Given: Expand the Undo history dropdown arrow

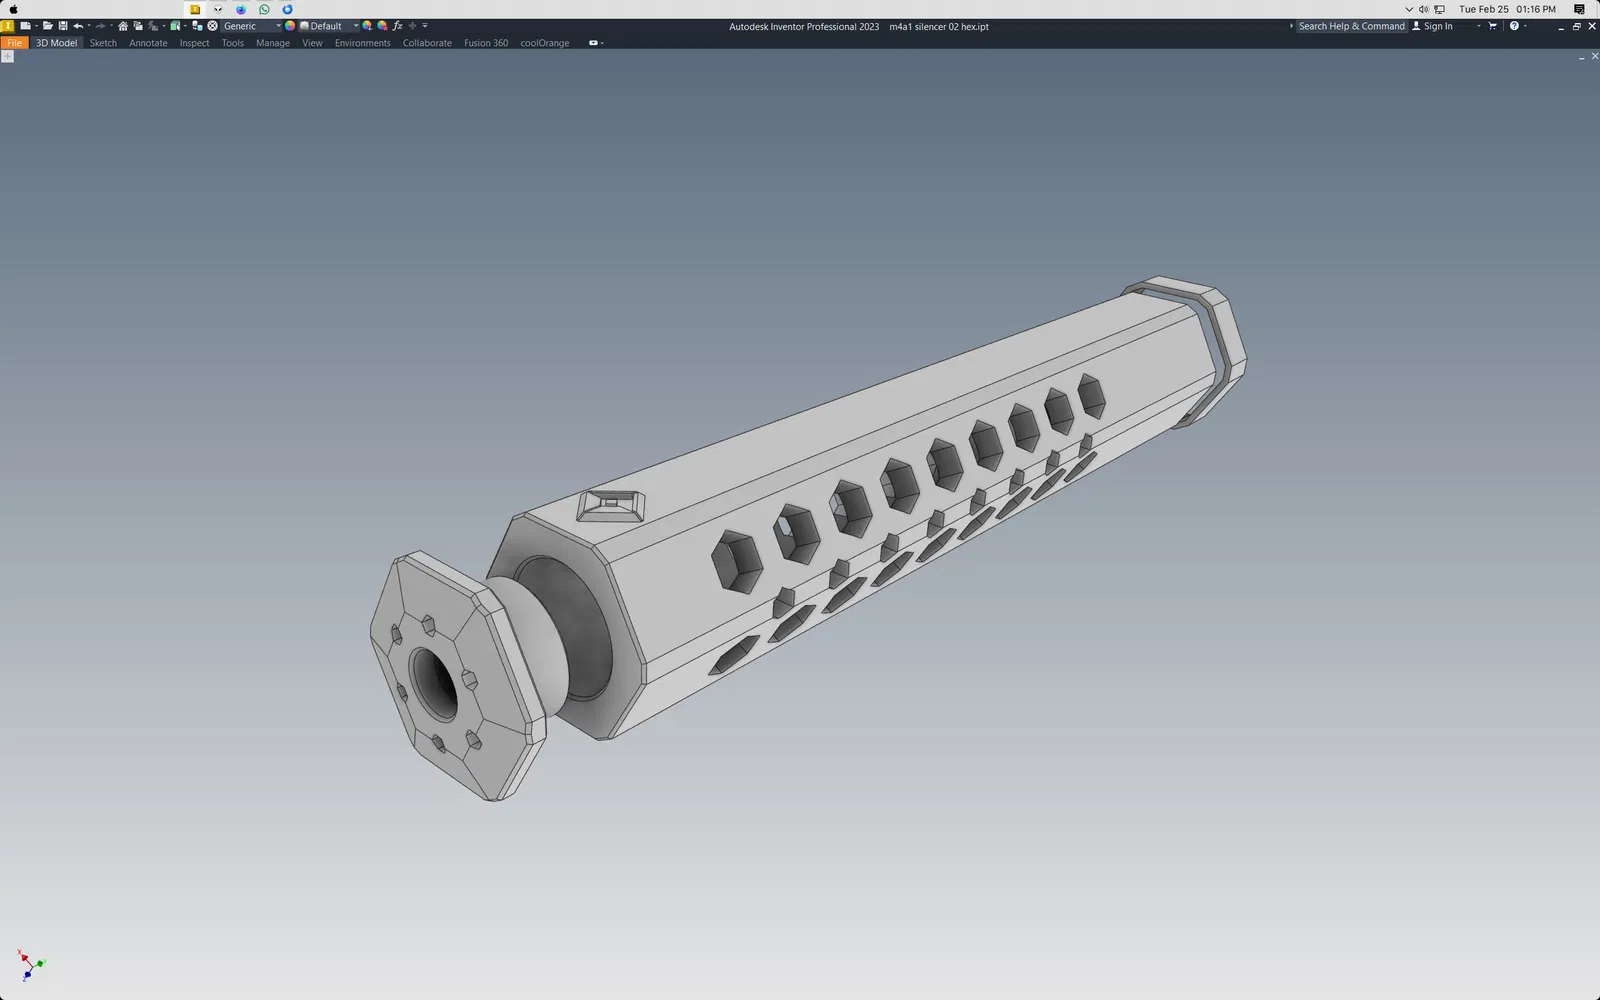Looking at the screenshot, I should pos(88,26).
